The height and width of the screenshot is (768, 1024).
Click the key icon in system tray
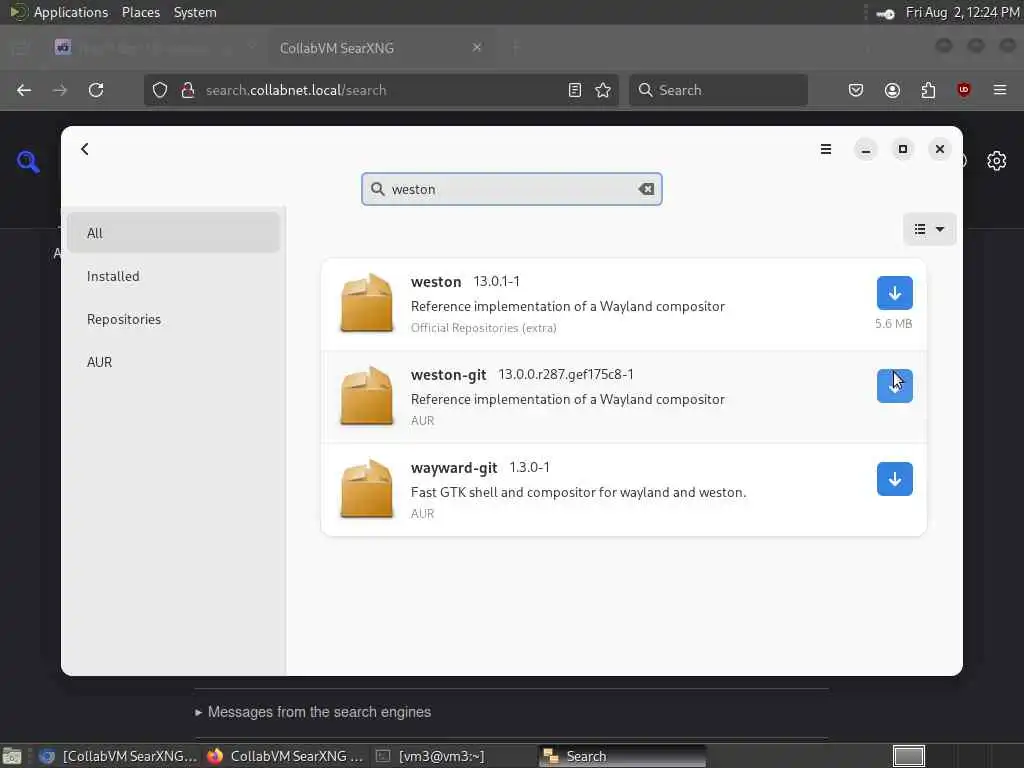886,13
